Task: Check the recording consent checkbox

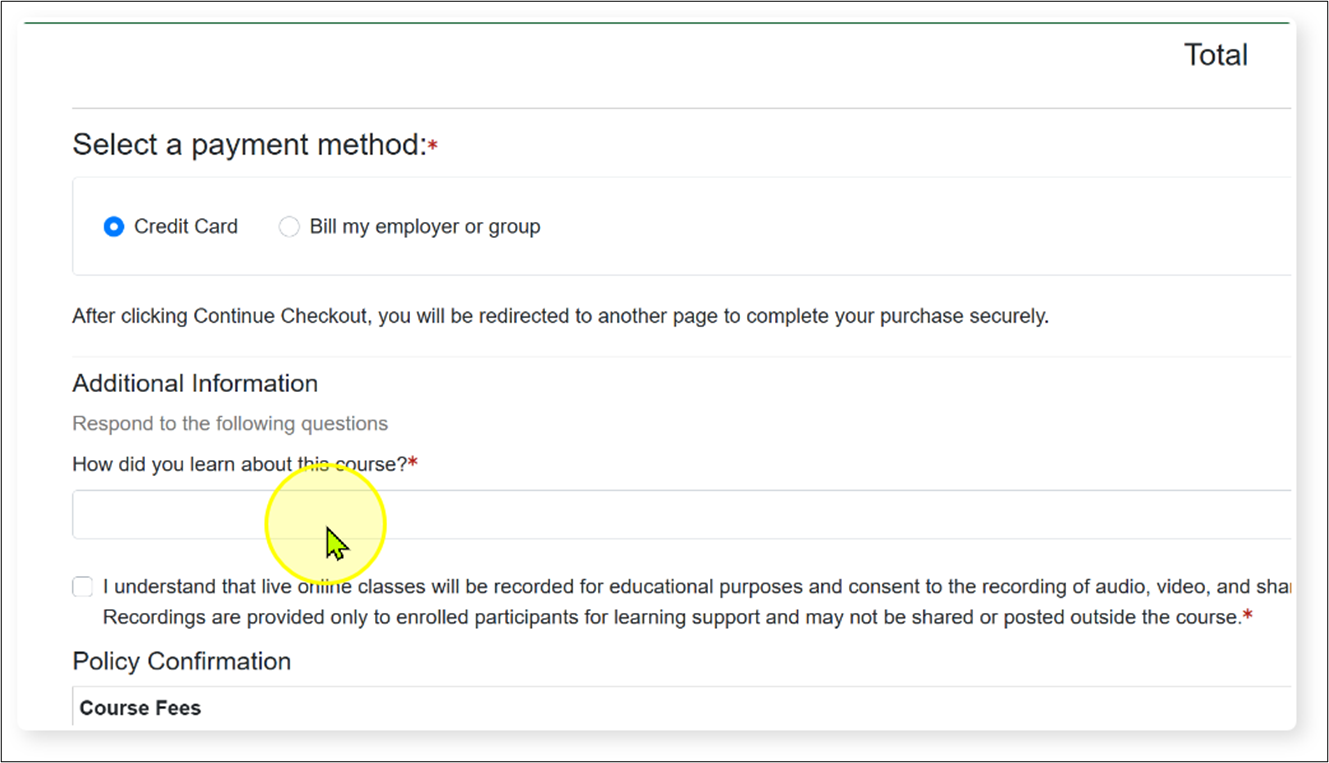Action: (x=81, y=586)
